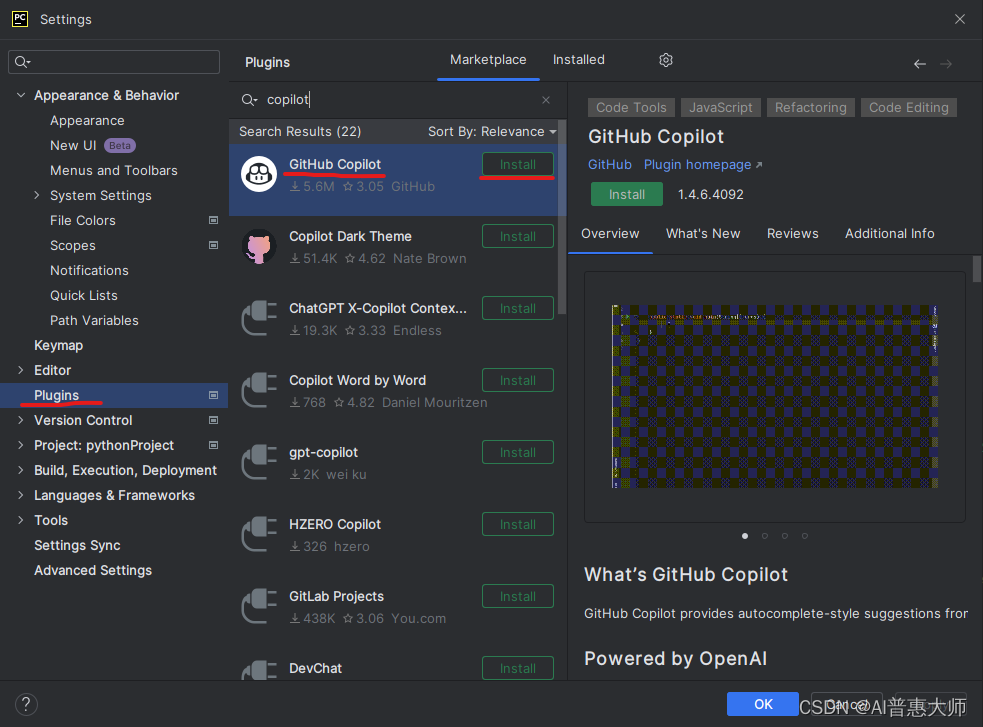
Task: Click the JavaScript tag
Action: [x=720, y=108]
